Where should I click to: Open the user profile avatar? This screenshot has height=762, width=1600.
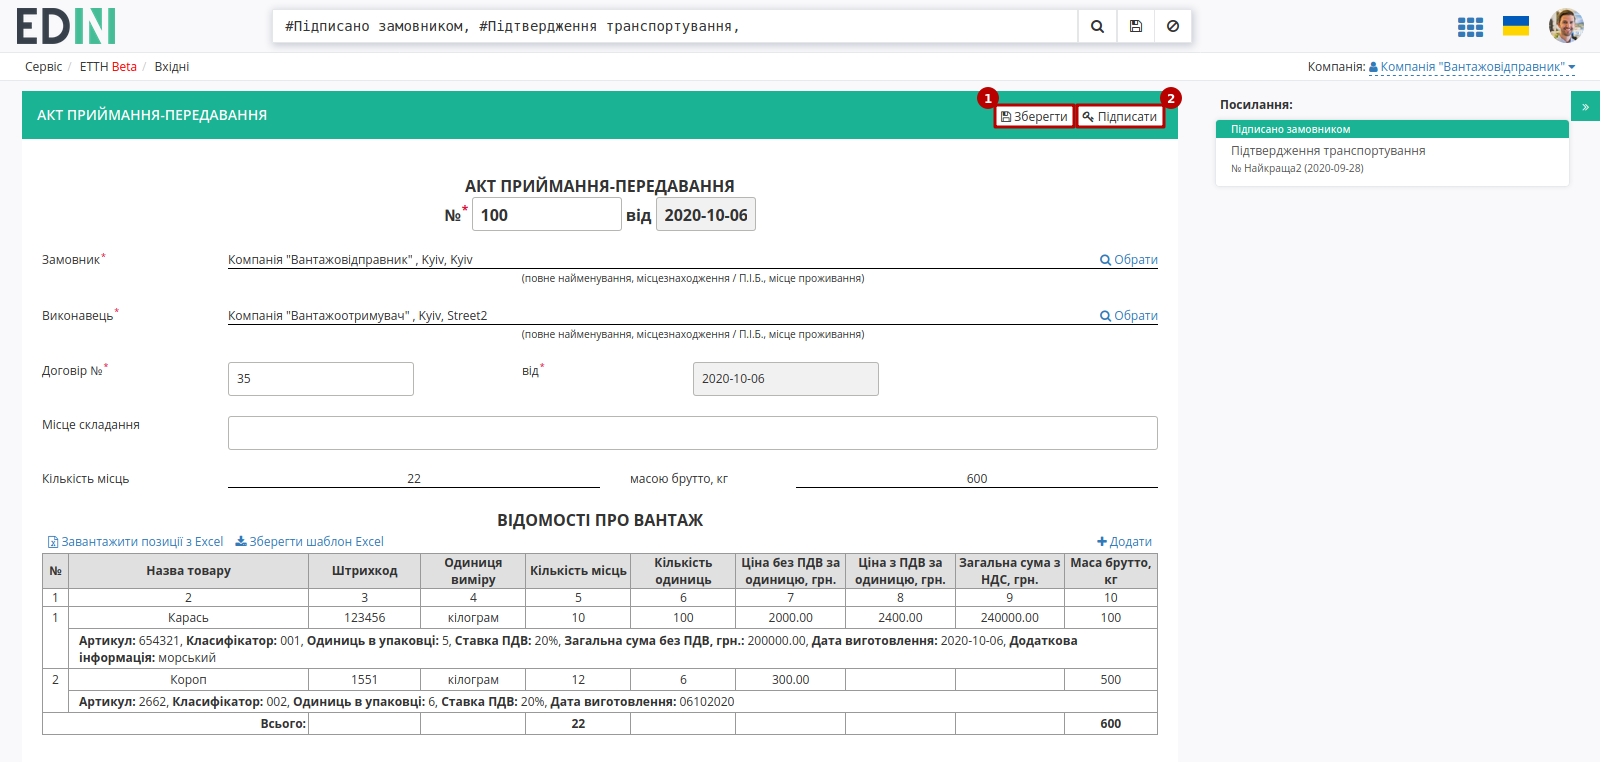pyautogui.click(x=1566, y=26)
